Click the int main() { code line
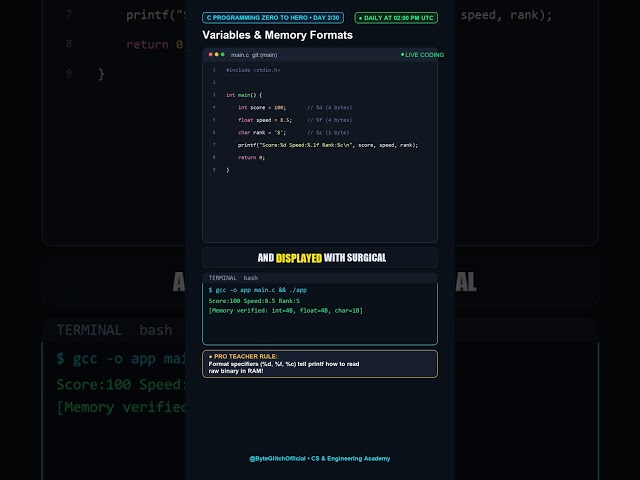The width and height of the screenshot is (640, 480). click(244, 95)
